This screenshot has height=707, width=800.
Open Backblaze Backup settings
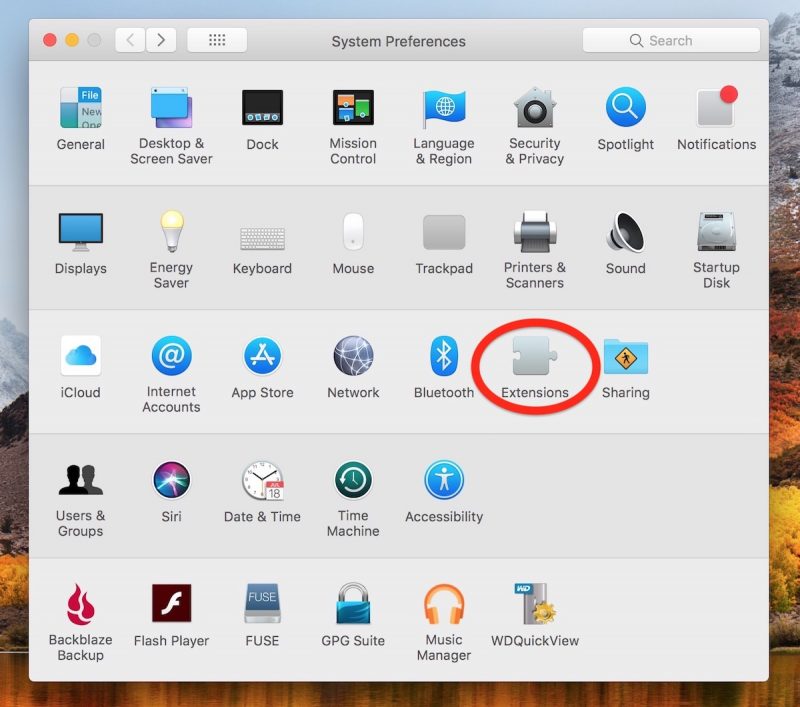pos(80,607)
